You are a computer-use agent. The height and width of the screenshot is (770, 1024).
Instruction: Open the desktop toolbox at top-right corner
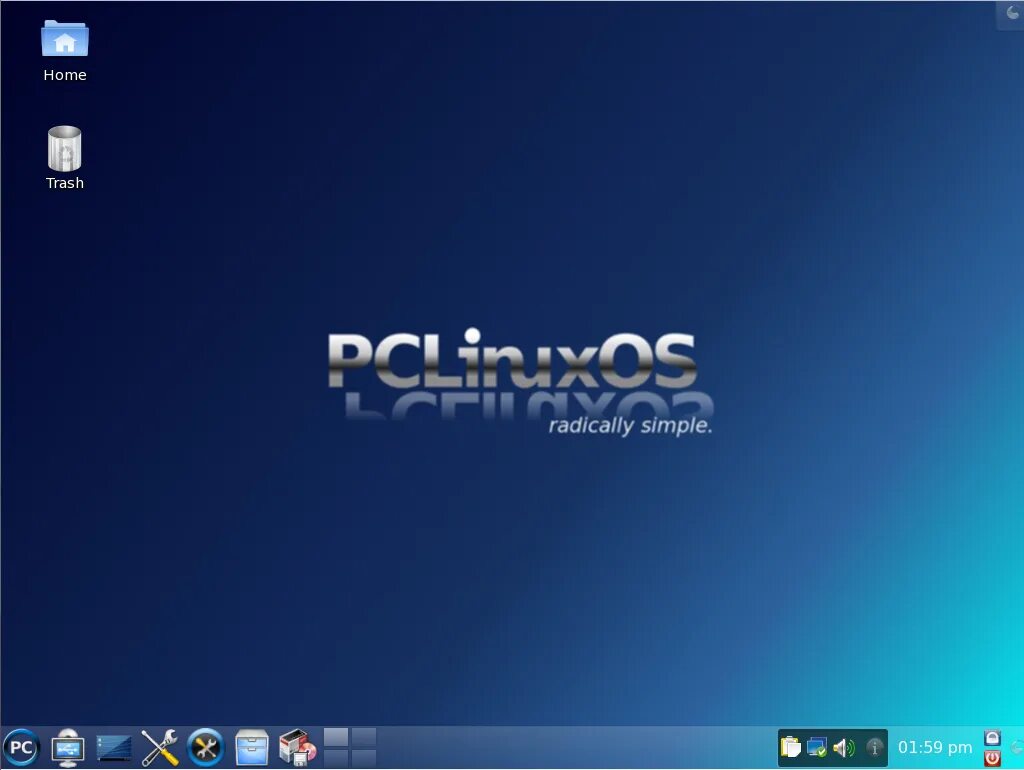[x=1011, y=14]
